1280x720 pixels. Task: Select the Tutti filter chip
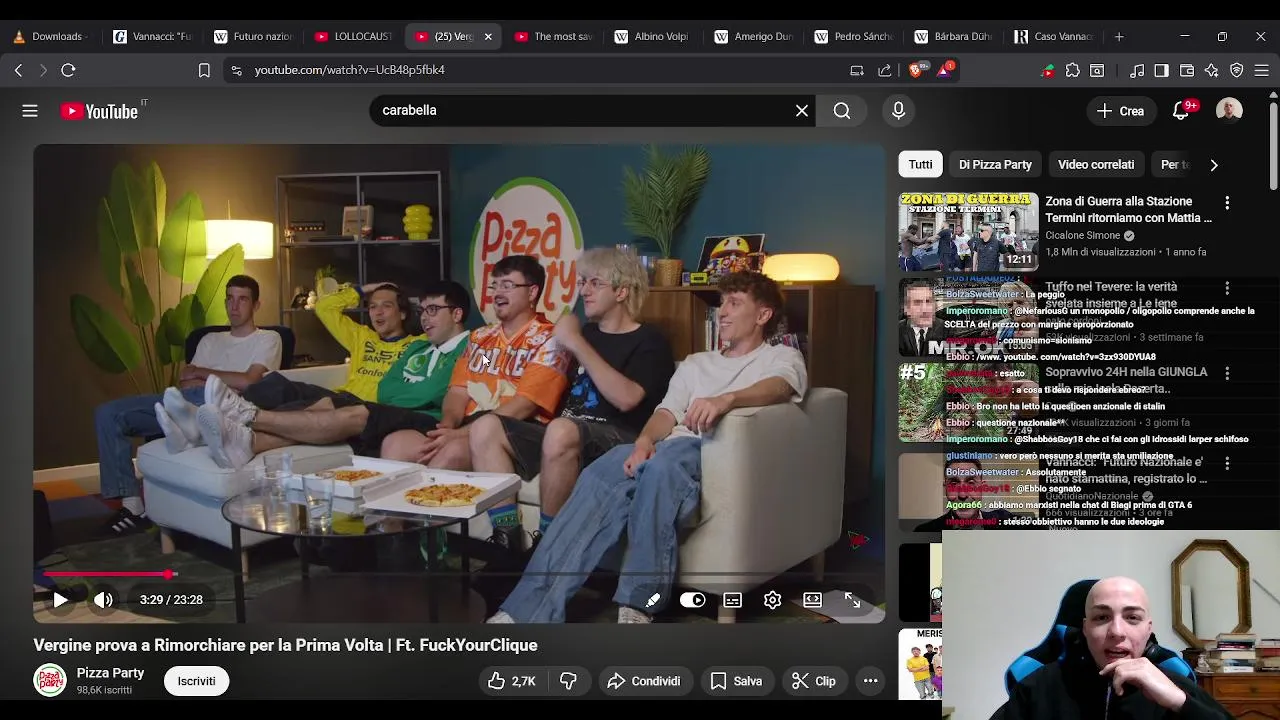pyautogui.click(x=920, y=164)
